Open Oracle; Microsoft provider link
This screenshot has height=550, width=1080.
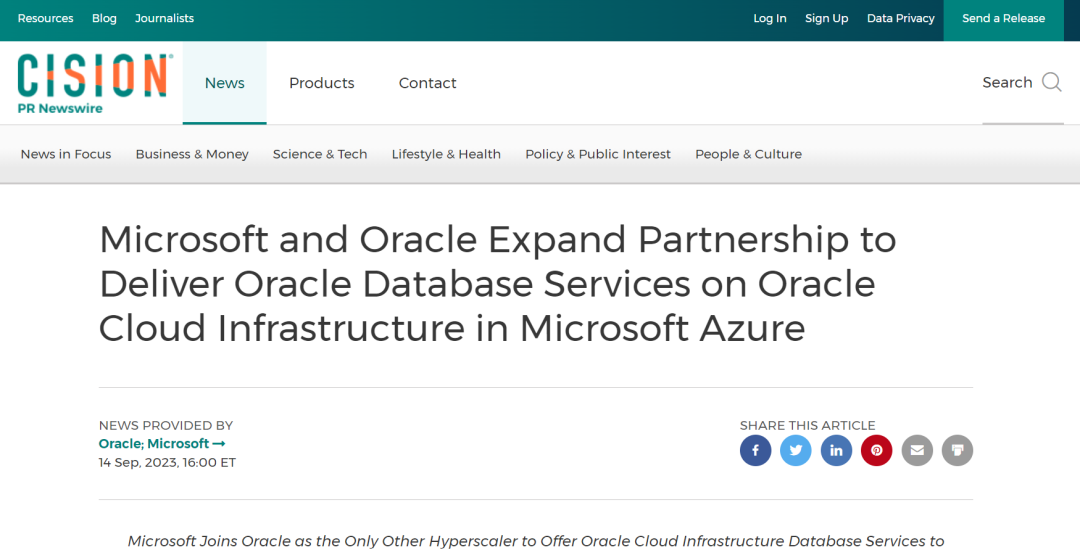162,444
